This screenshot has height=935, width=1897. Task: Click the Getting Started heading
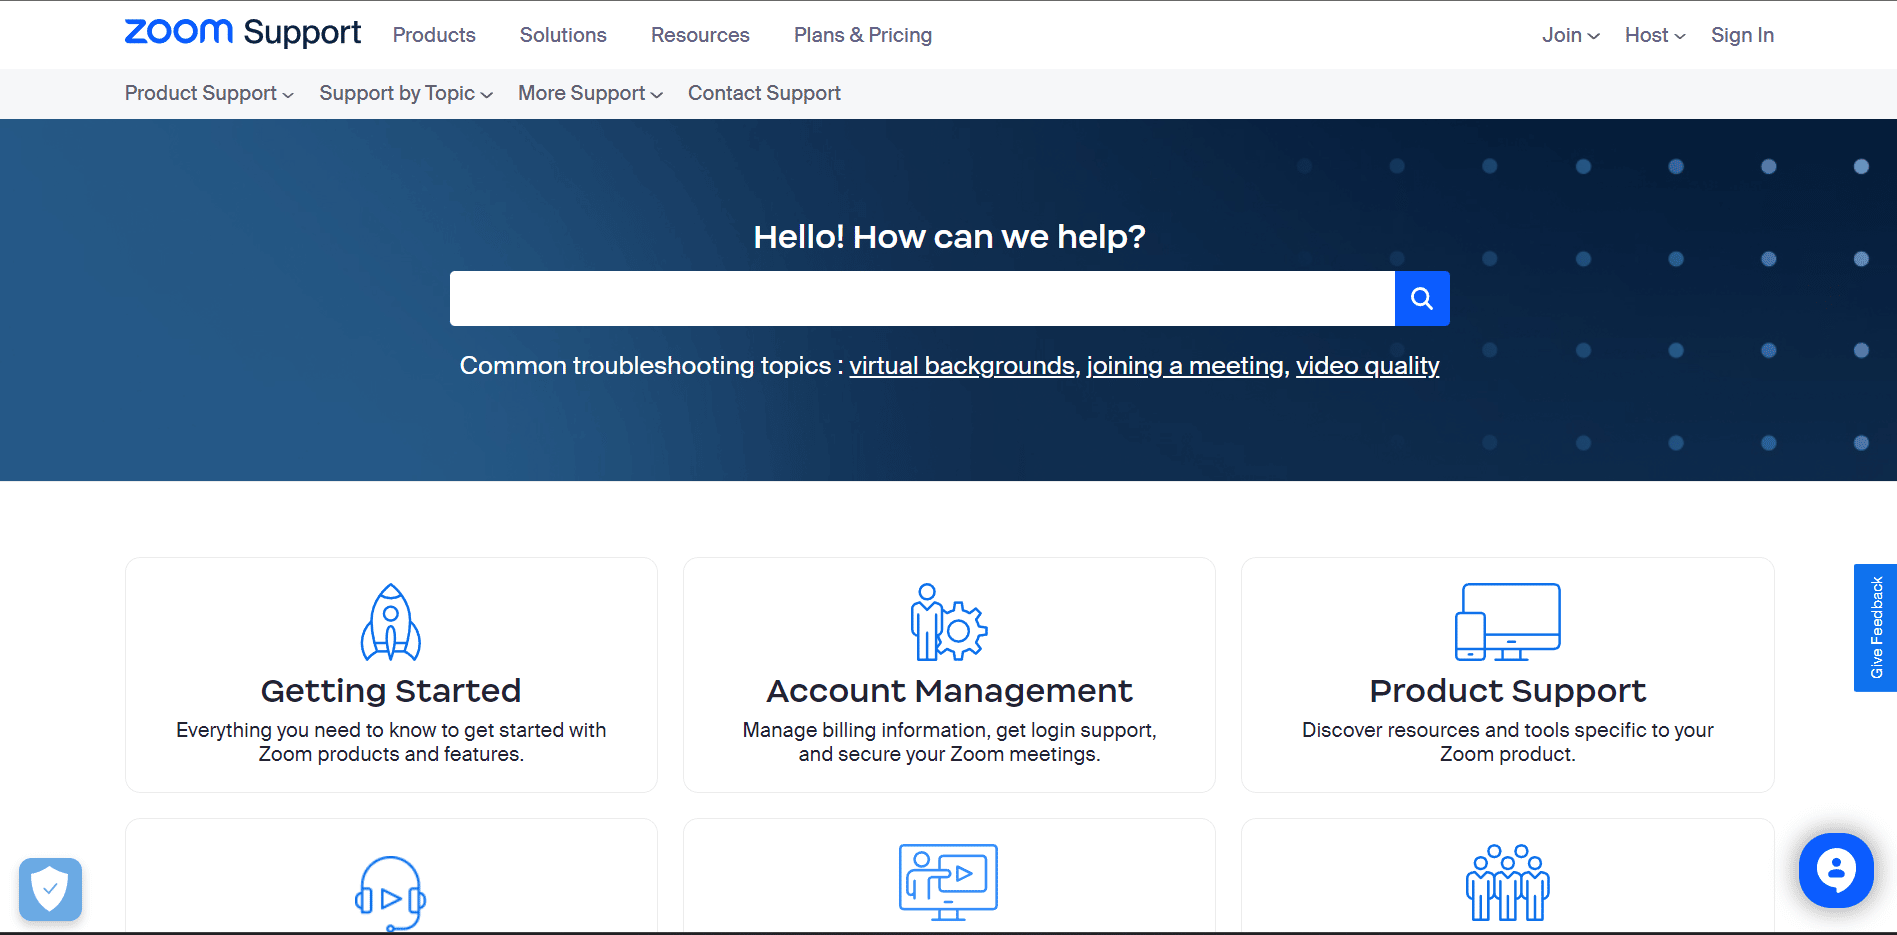[x=391, y=691]
